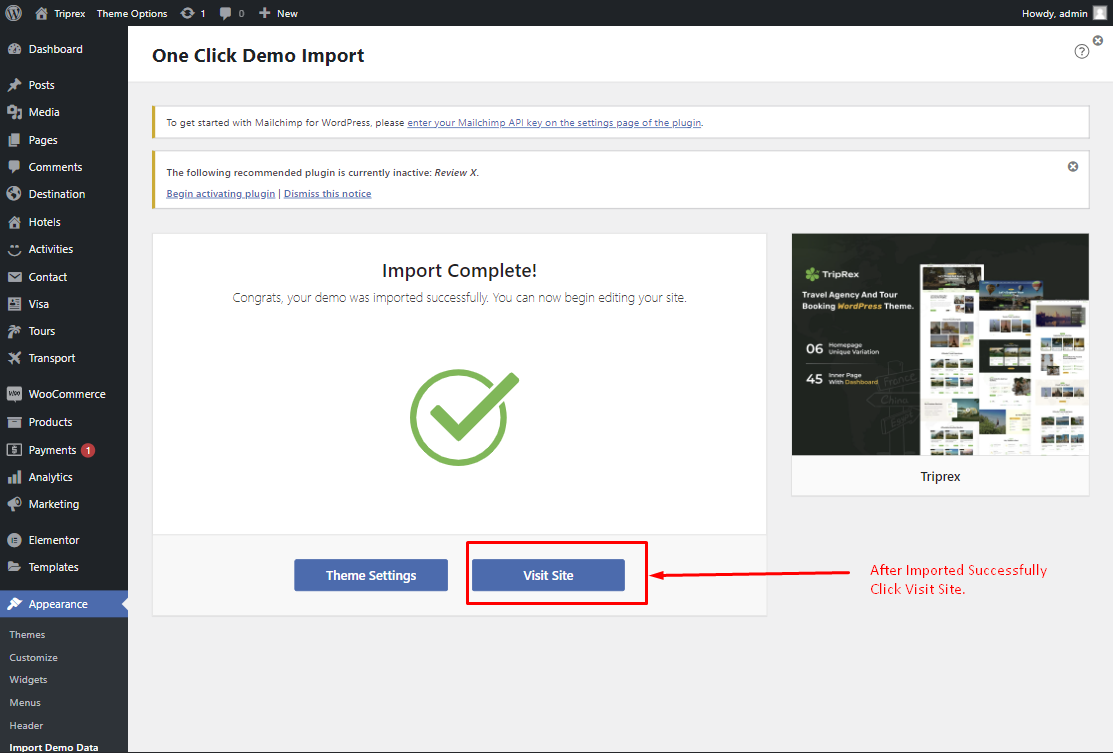Image resolution: width=1113 pixels, height=753 pixels.
Task: Open Header submenu item
Action: point(26,725)
